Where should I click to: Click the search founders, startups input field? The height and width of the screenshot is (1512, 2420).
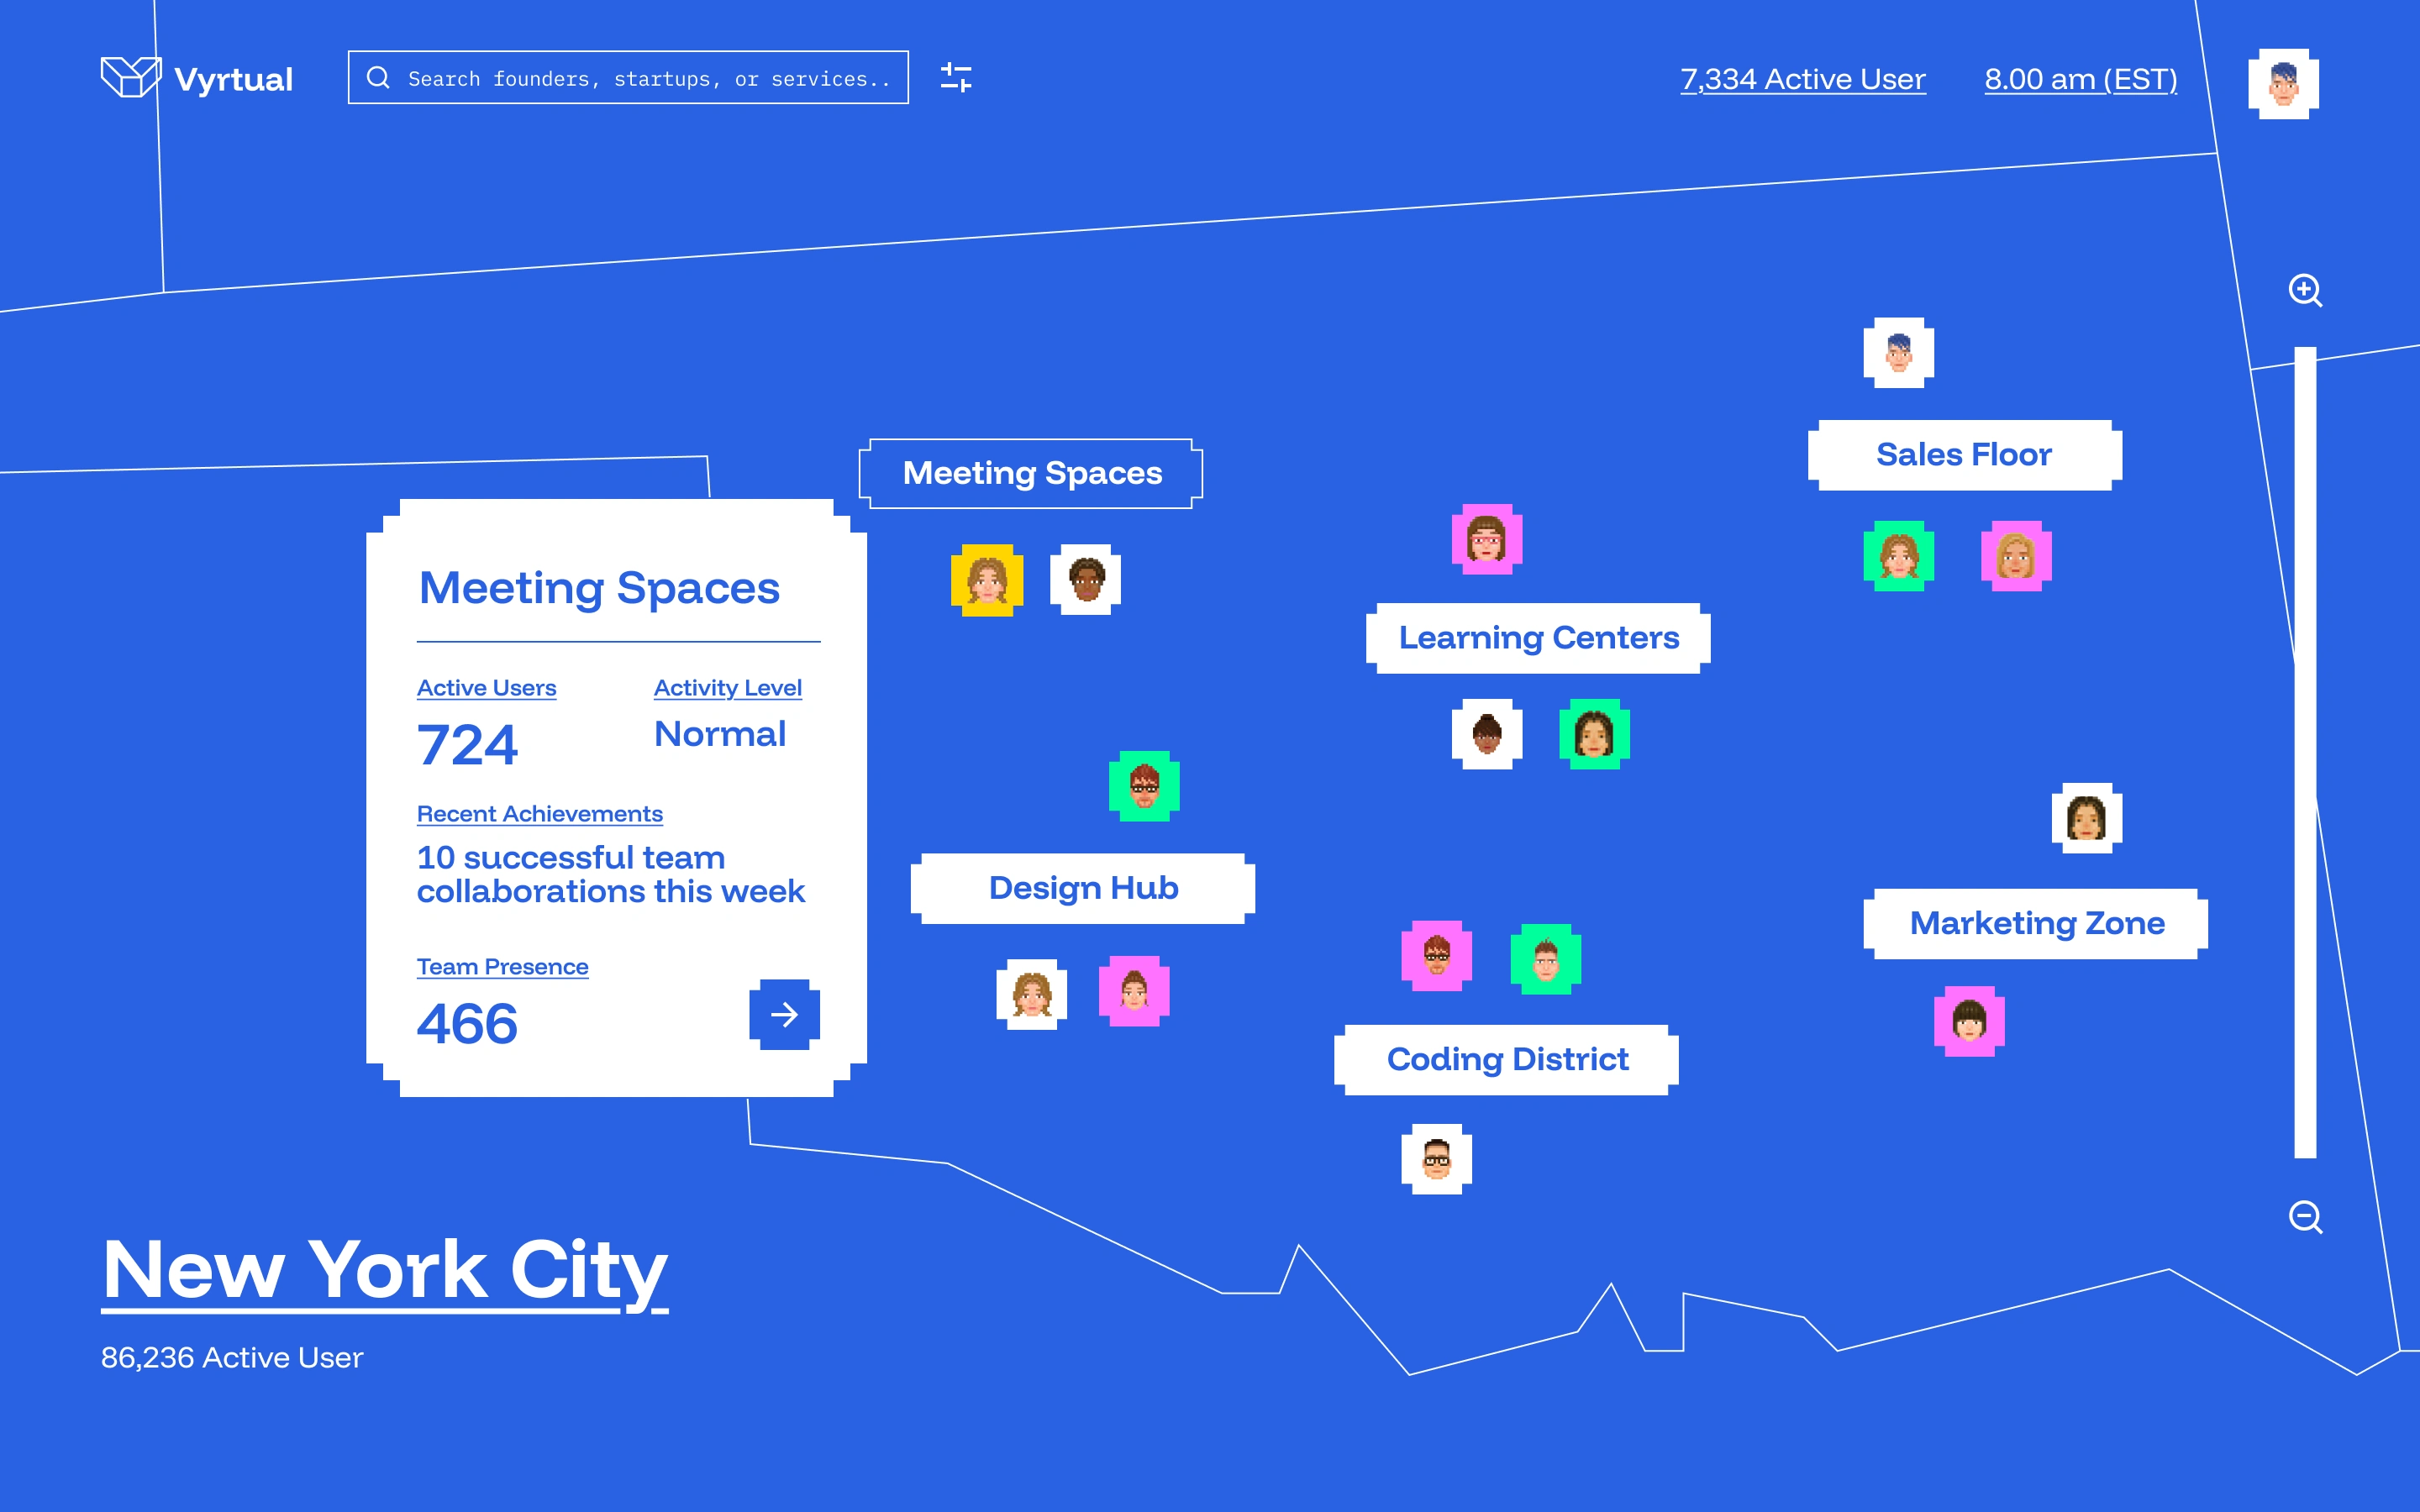tap(640, 78)
